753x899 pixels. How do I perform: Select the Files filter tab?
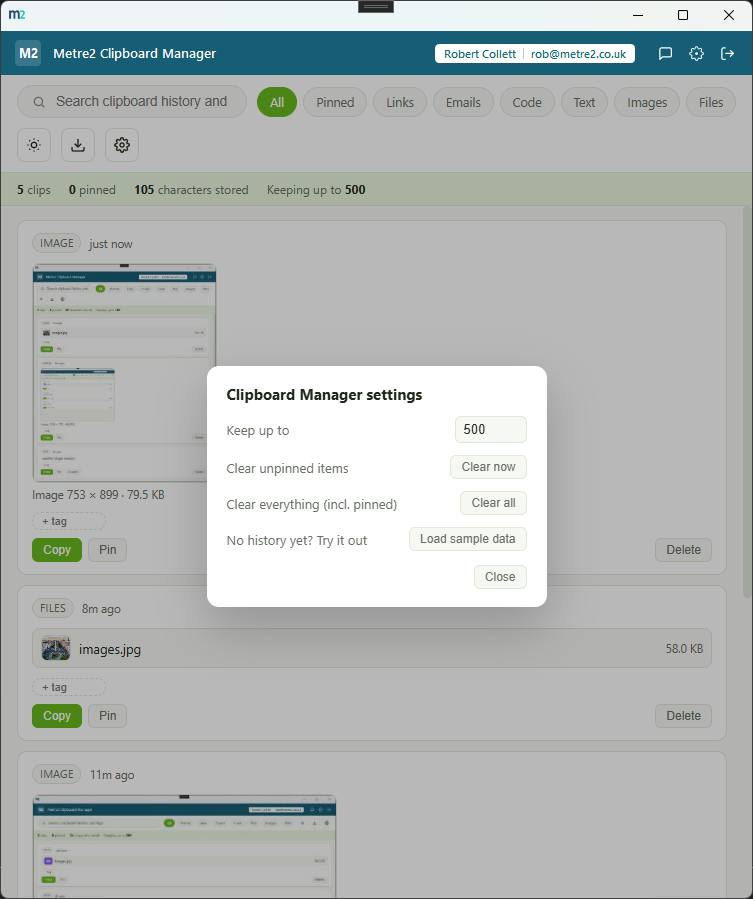coord(711,102)
